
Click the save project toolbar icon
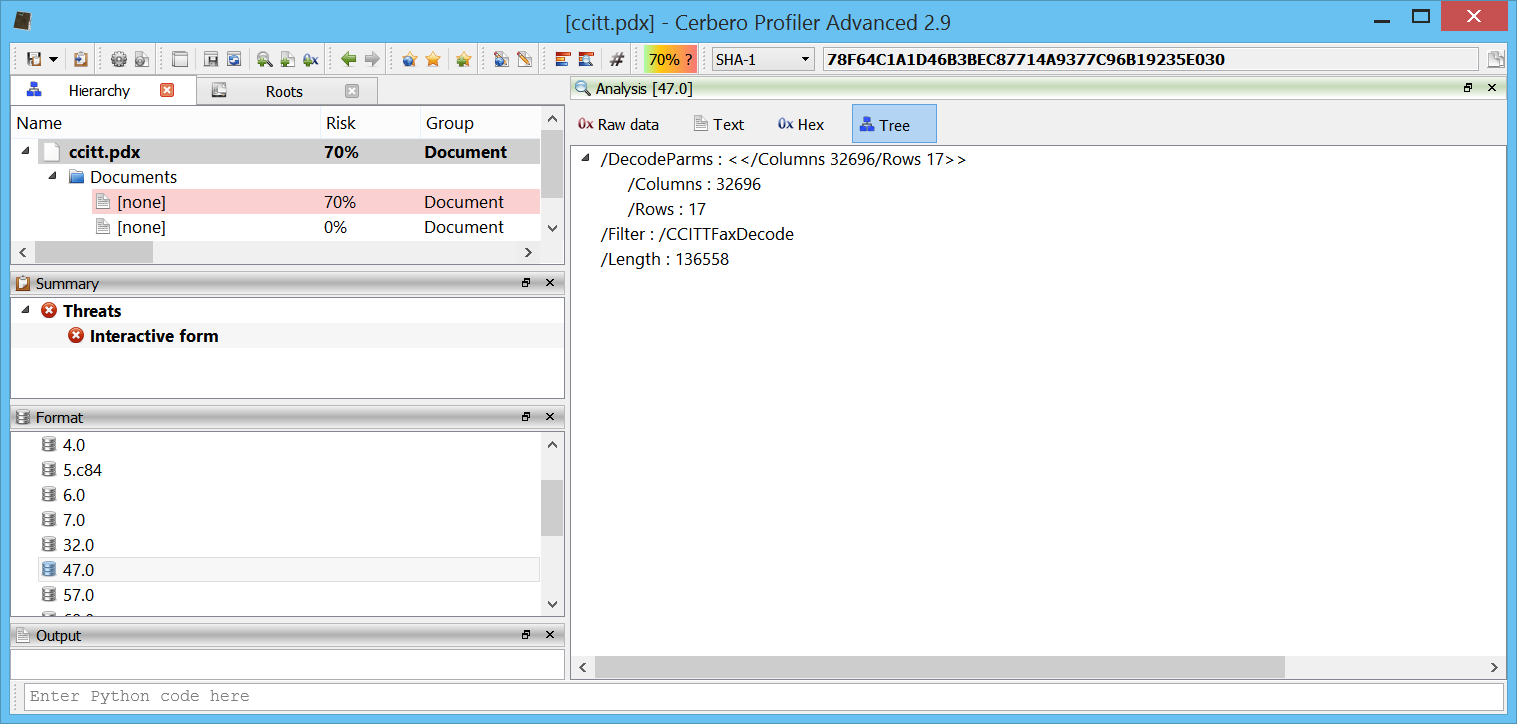34,59
